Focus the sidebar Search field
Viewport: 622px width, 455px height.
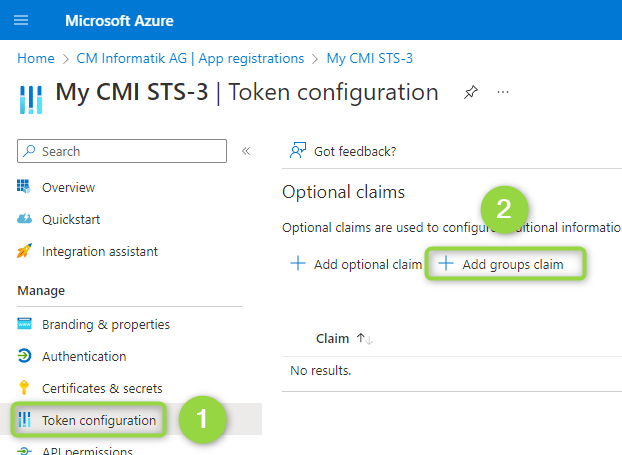(122, 151)
